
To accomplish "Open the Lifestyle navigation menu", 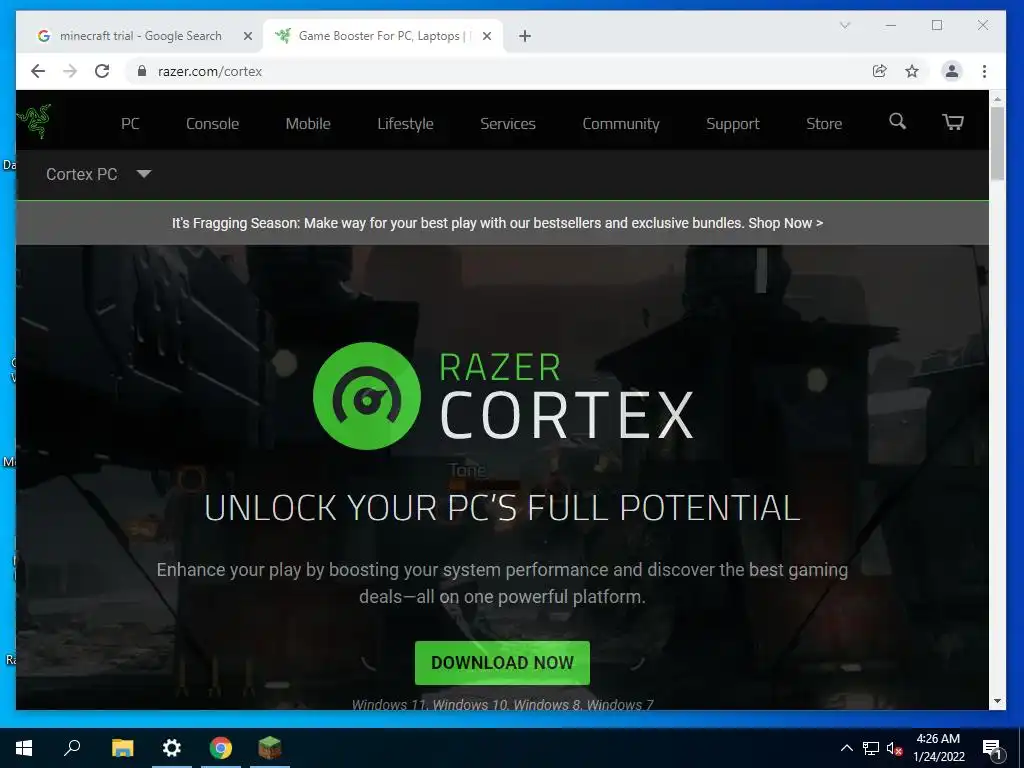I will [405, 123].
